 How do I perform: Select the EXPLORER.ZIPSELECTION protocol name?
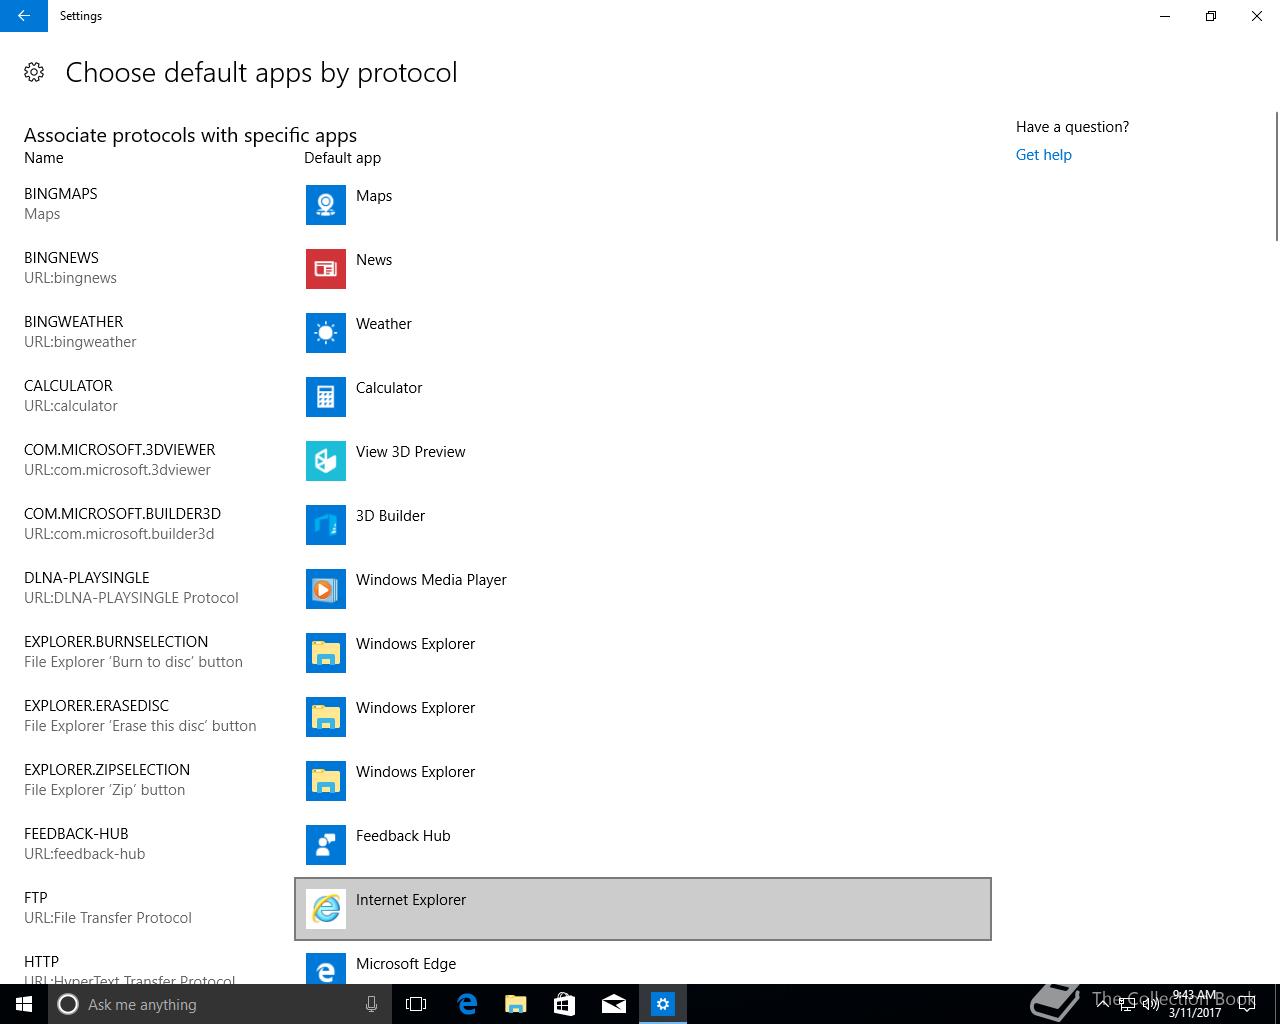(x=107, y=770)
